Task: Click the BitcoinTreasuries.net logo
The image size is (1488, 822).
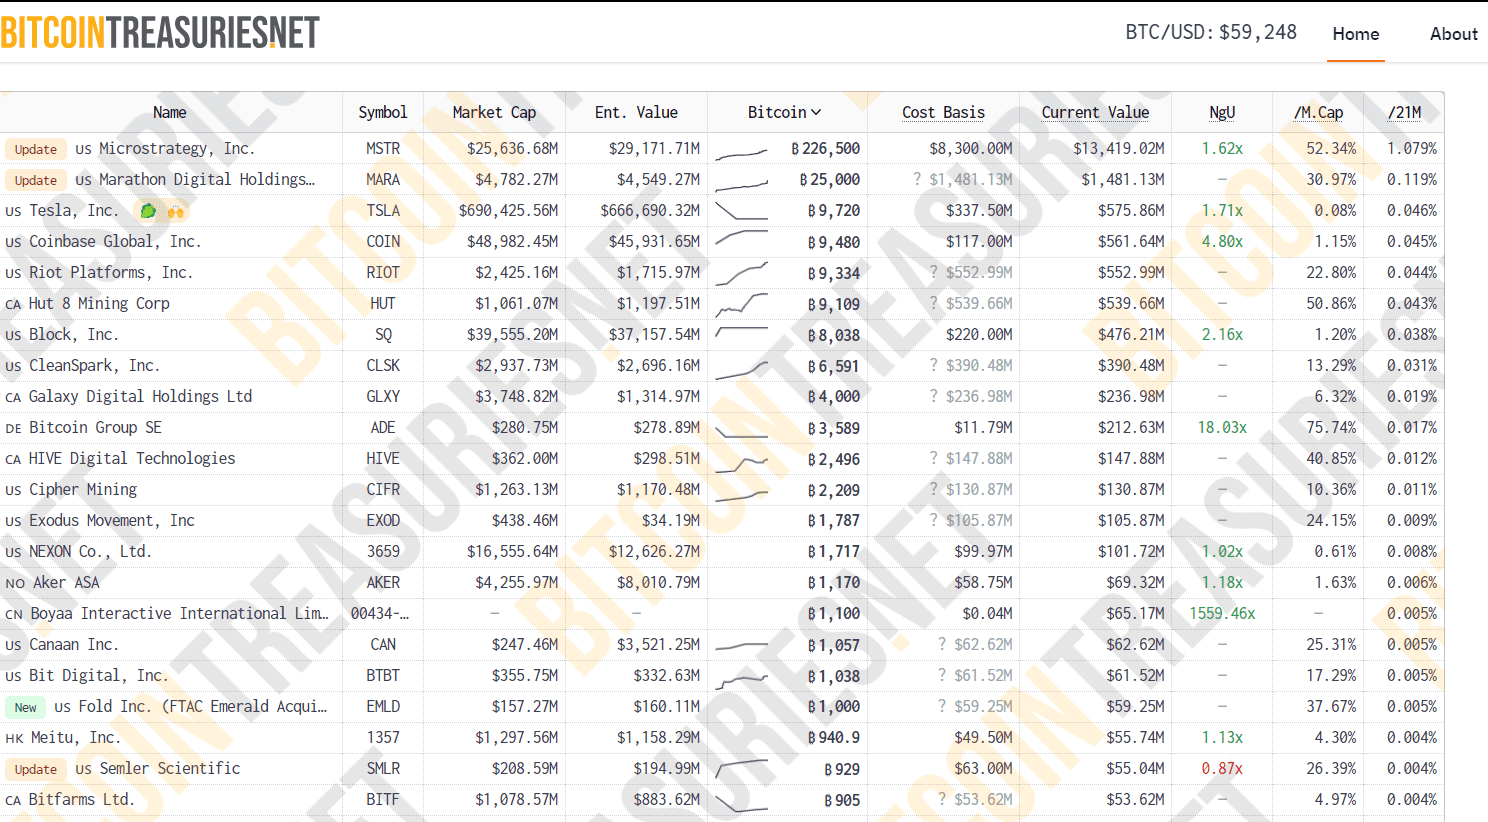Action: click(160, 32)
